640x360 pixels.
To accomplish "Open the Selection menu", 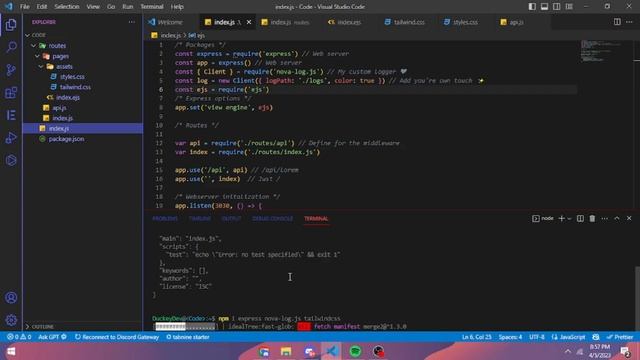I will coord(67,7).
